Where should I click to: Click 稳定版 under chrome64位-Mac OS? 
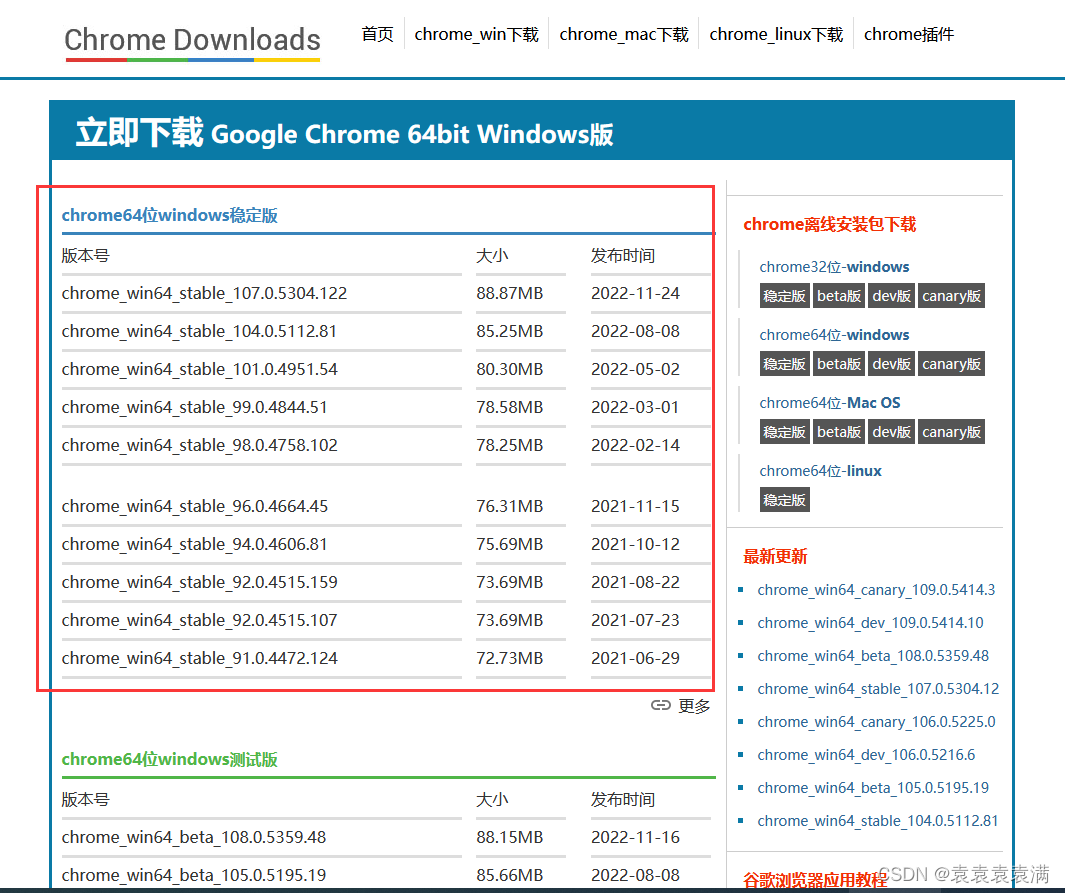click(784, 432)
